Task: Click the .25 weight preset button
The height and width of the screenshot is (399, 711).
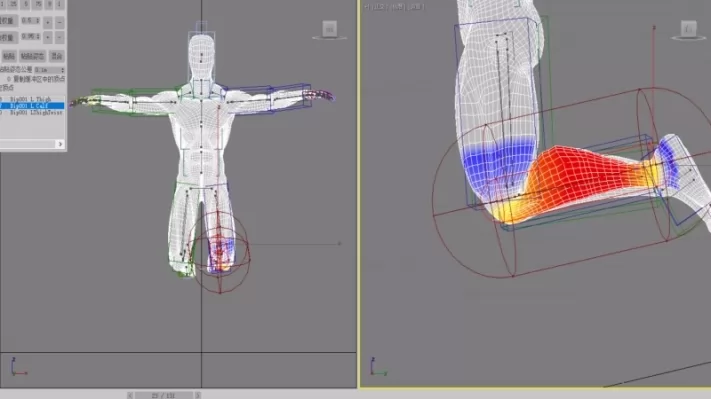Action: point(13,4)
